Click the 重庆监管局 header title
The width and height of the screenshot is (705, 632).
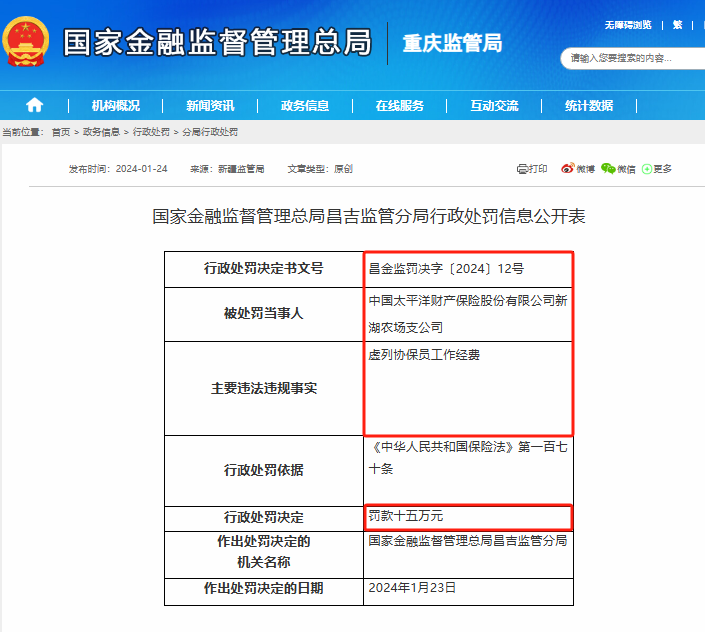coord(452,43)
